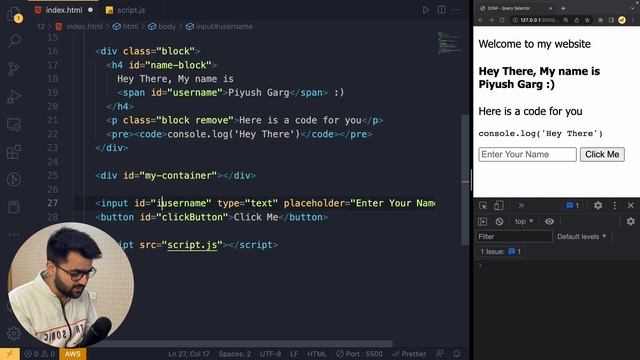Open errors and warnings count in status bar
The width and height of the screenshot is (640, 360).
(40, 354)
